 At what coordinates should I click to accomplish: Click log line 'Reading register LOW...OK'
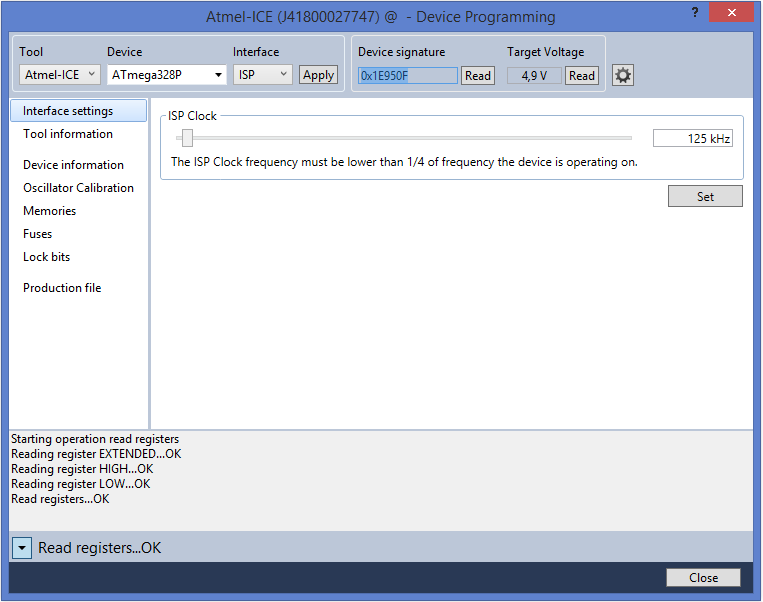click(80, 484)
